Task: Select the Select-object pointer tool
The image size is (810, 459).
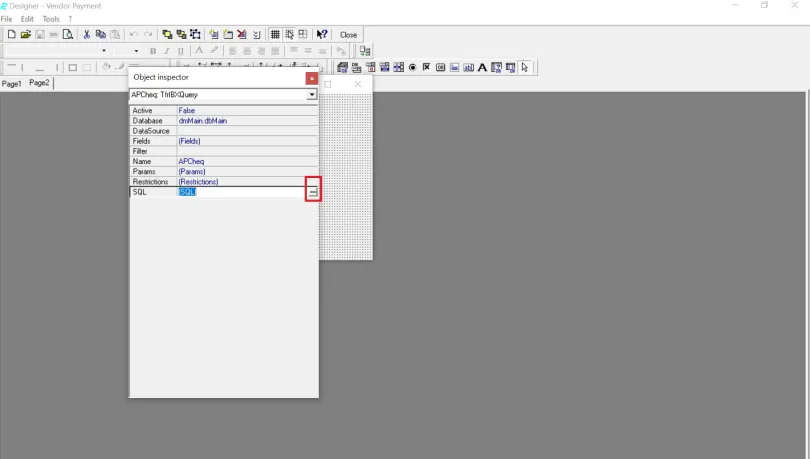Action: point(525,68)
